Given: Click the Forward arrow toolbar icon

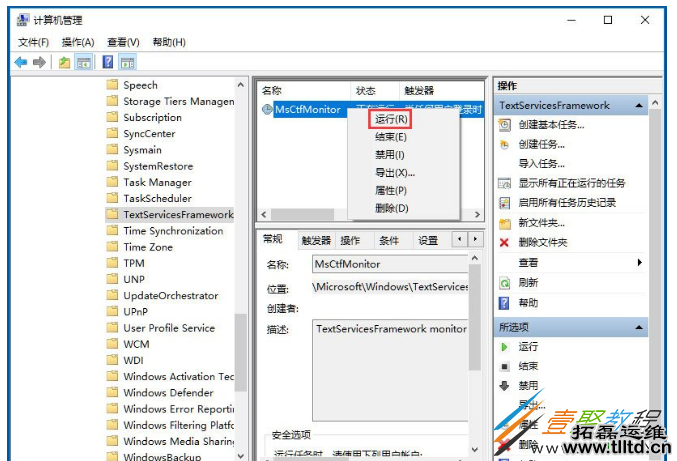Looking at the screenshot, I should (x=39, y=63).
